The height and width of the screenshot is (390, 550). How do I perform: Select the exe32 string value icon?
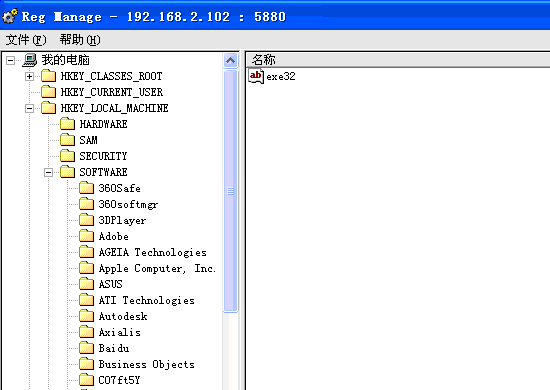(256, 76)
